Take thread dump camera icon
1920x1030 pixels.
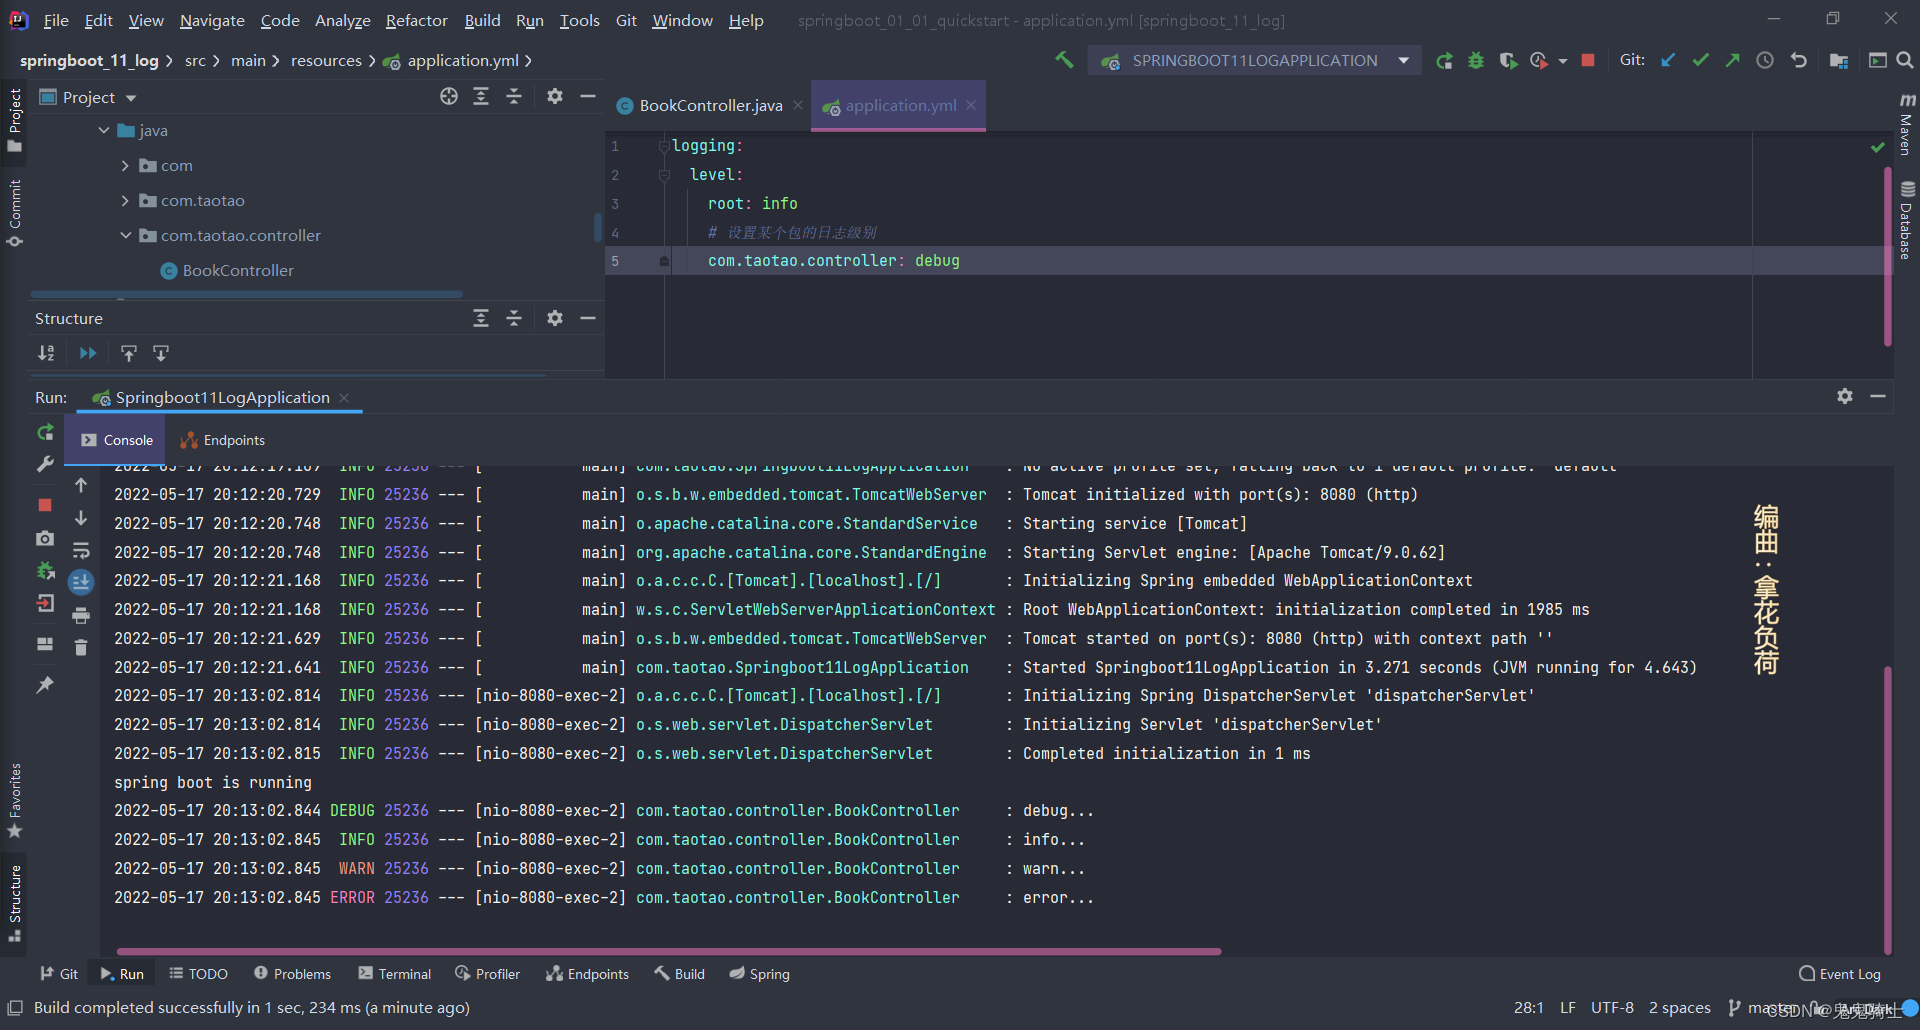(x=45, y=538)
